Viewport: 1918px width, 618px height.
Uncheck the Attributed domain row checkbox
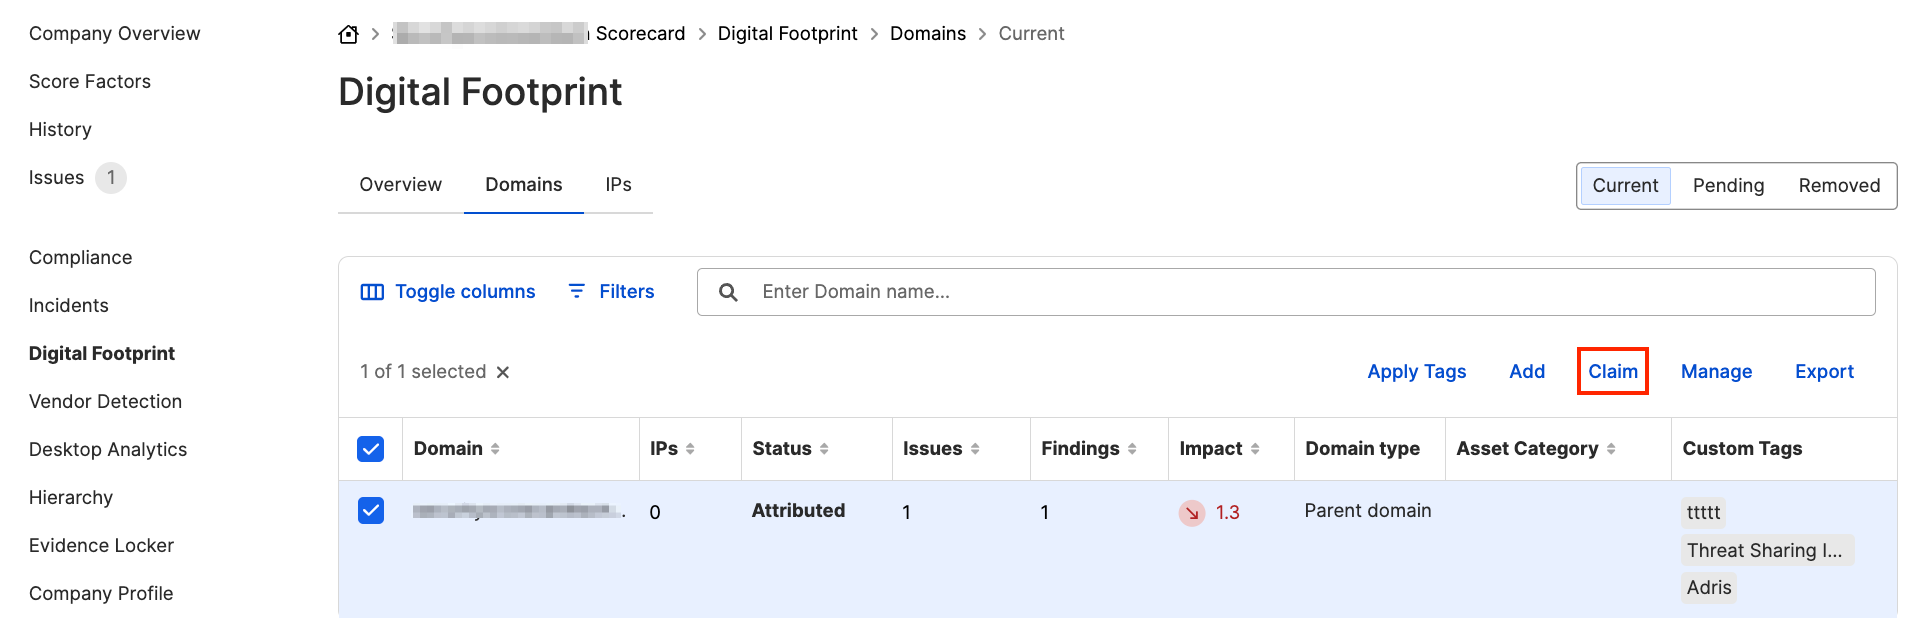click(x=371, y=511)
